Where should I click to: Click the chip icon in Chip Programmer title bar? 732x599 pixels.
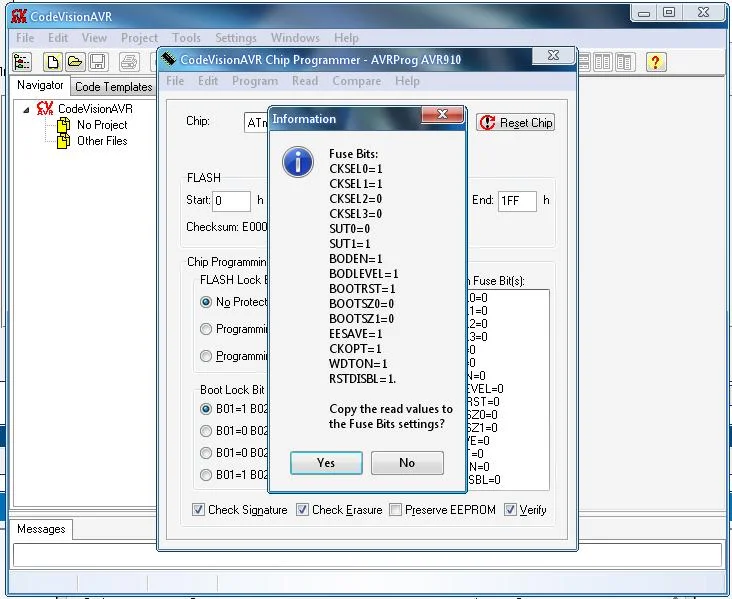click(x=168, y=59)
